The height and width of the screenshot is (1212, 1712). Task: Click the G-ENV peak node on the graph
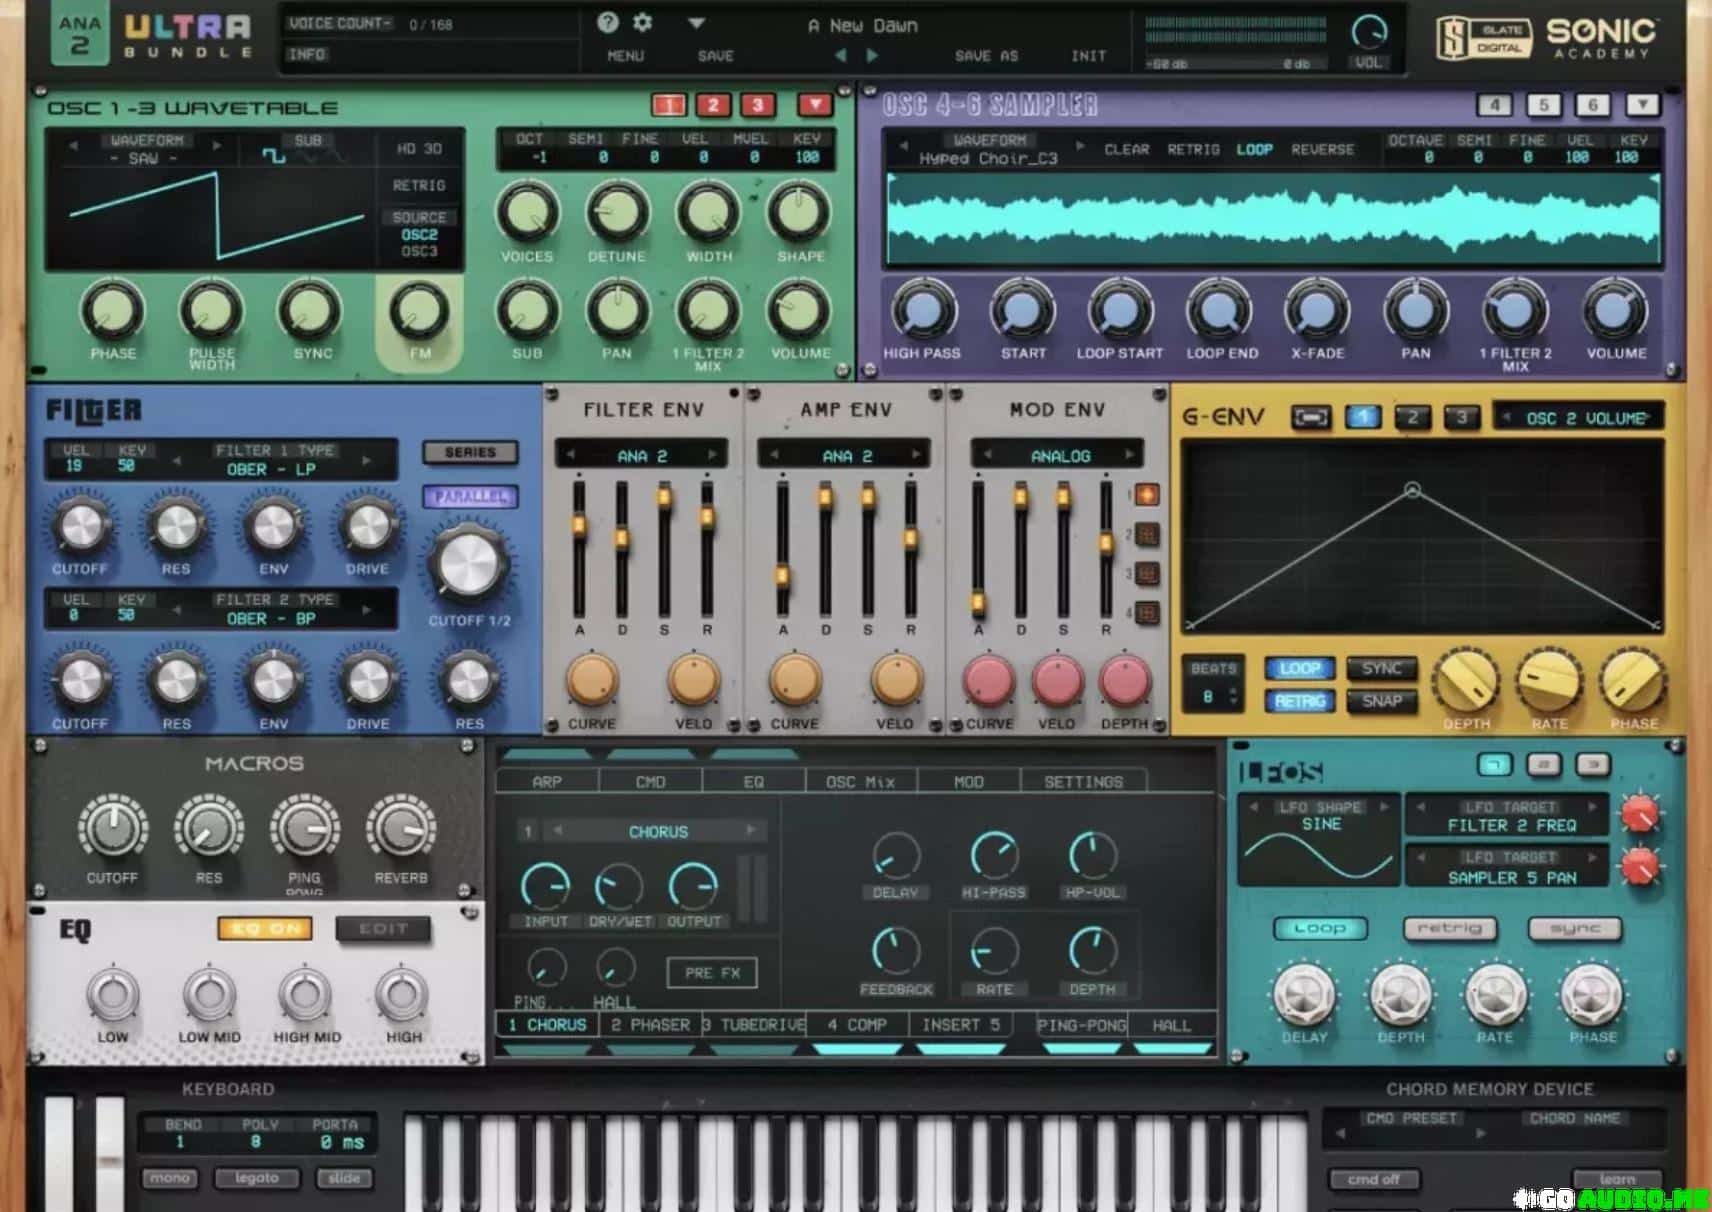1412,490
